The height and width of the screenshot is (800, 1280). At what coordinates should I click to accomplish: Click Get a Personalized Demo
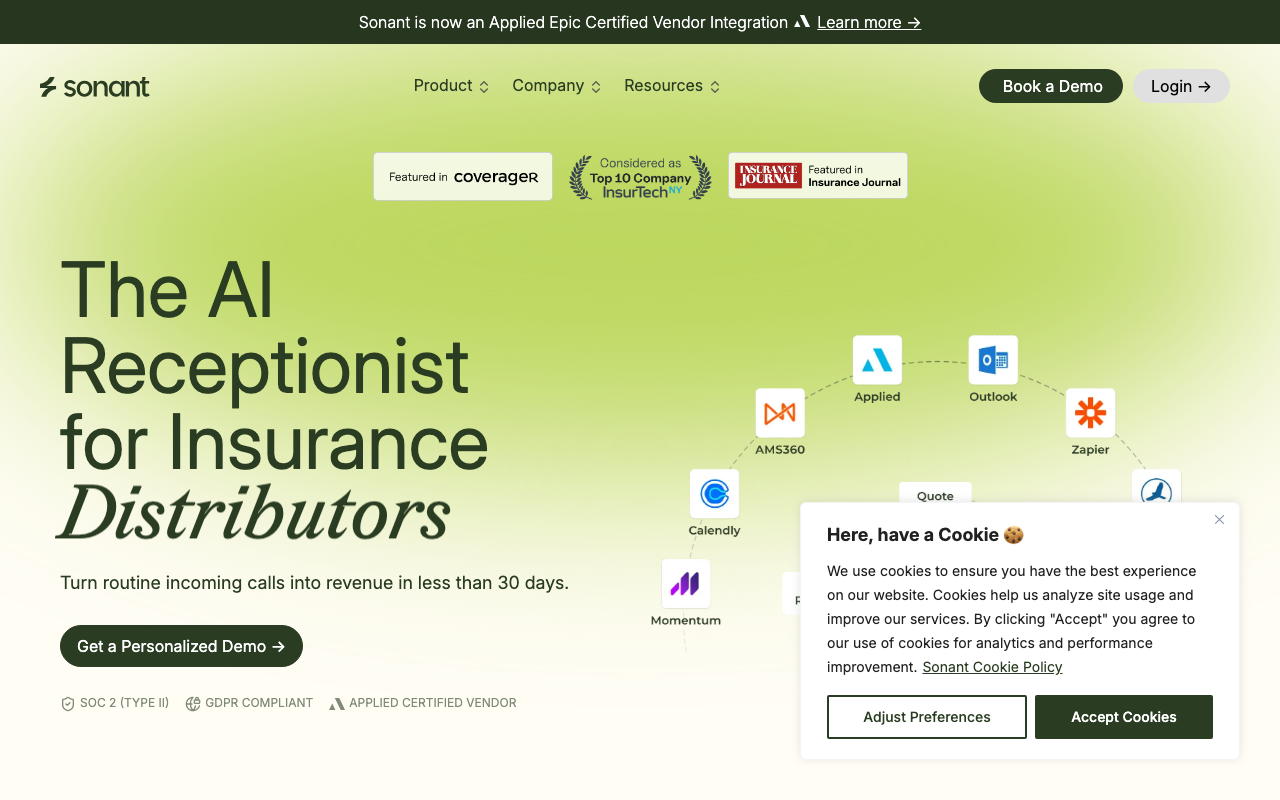pyautogui.click(x=181, y=646)
